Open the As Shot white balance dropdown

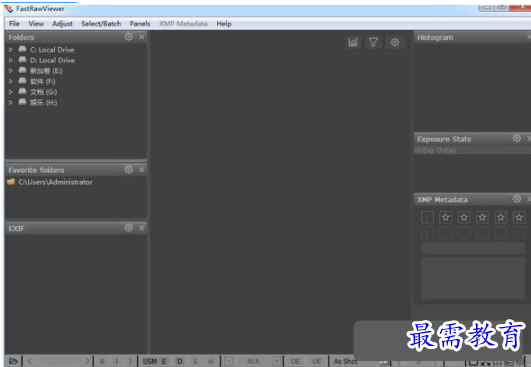(361, 362)
